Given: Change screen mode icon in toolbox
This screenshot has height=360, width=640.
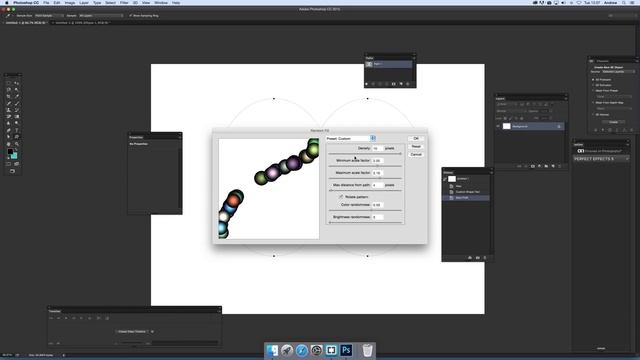Looking at the screenshot, I should point(13,171).
